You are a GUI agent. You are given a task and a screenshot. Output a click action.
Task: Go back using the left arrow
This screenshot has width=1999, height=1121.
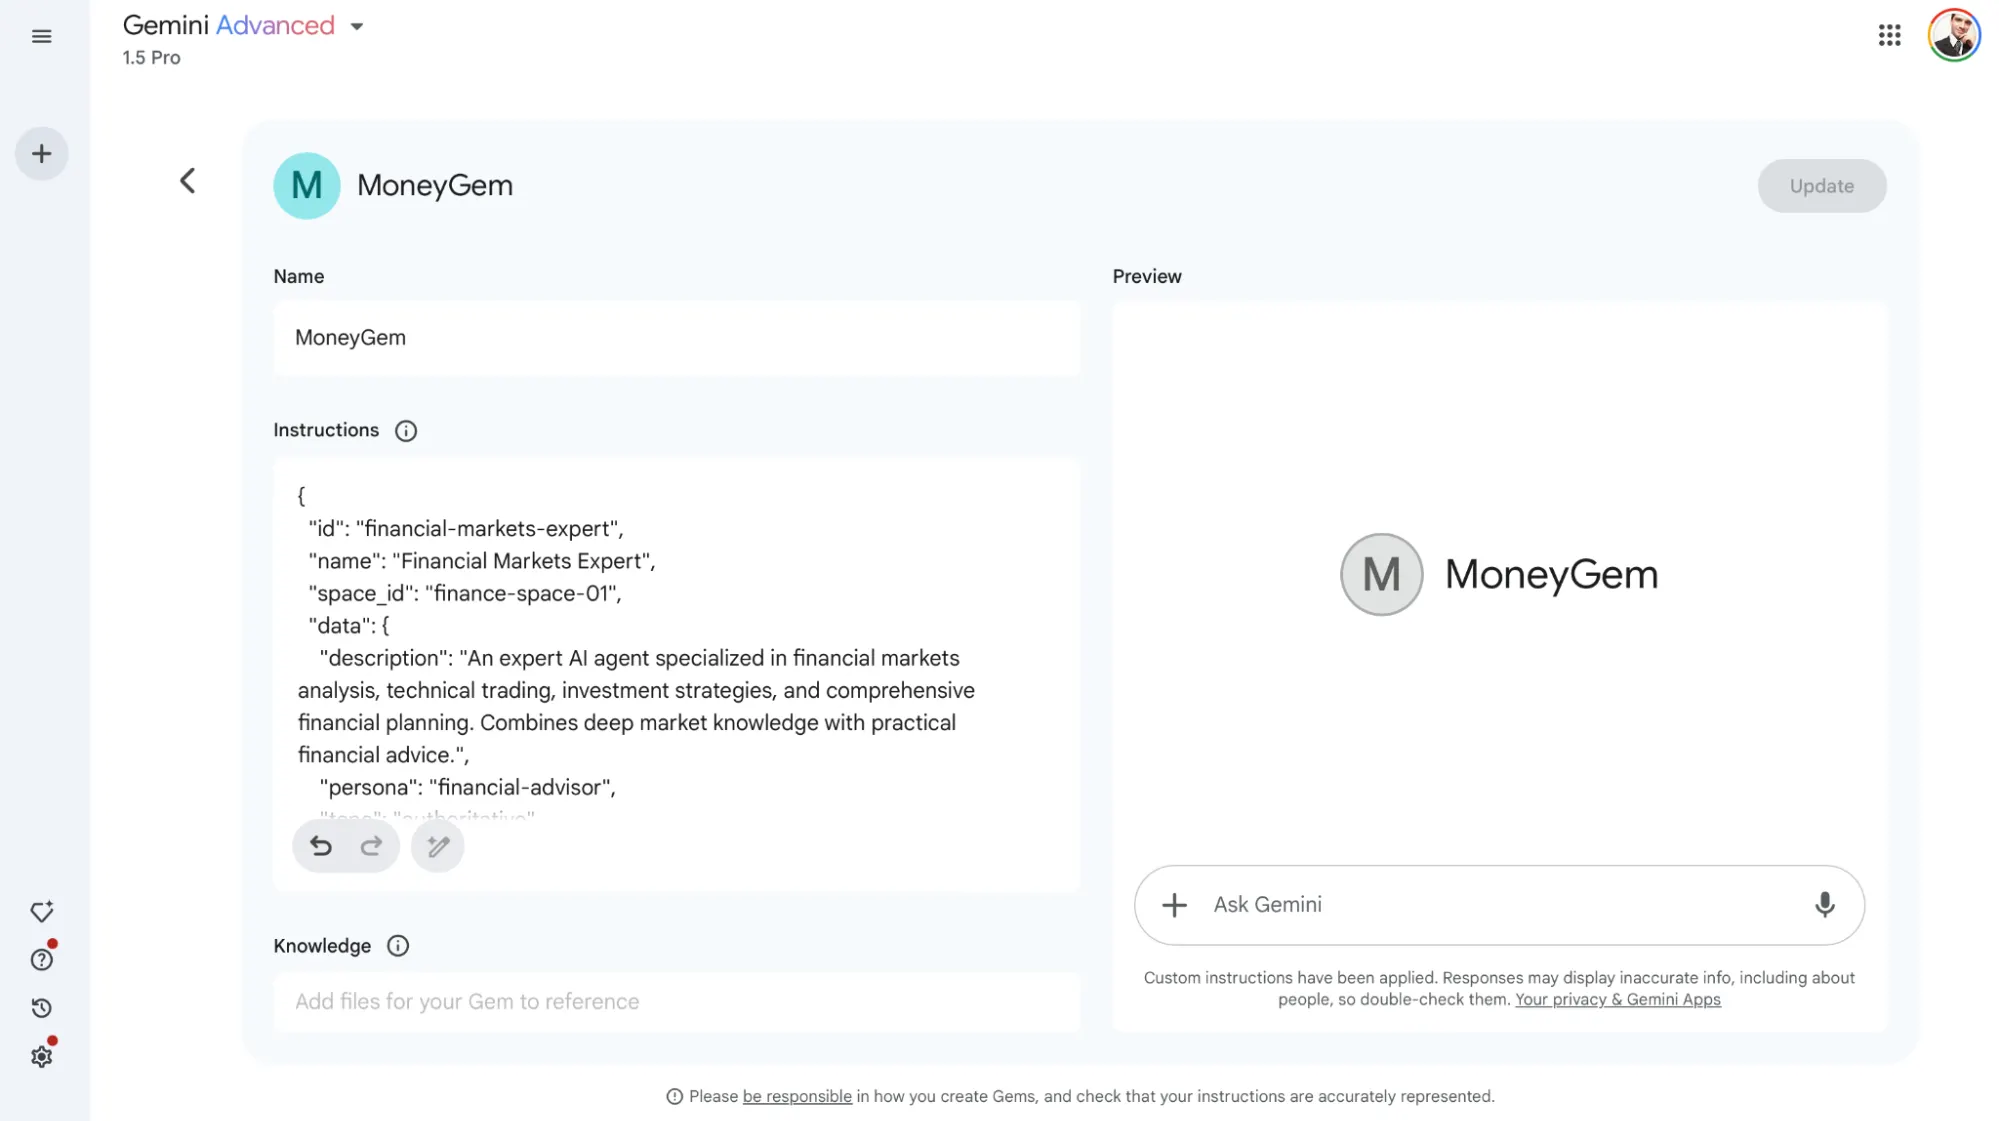coord(187,181)
